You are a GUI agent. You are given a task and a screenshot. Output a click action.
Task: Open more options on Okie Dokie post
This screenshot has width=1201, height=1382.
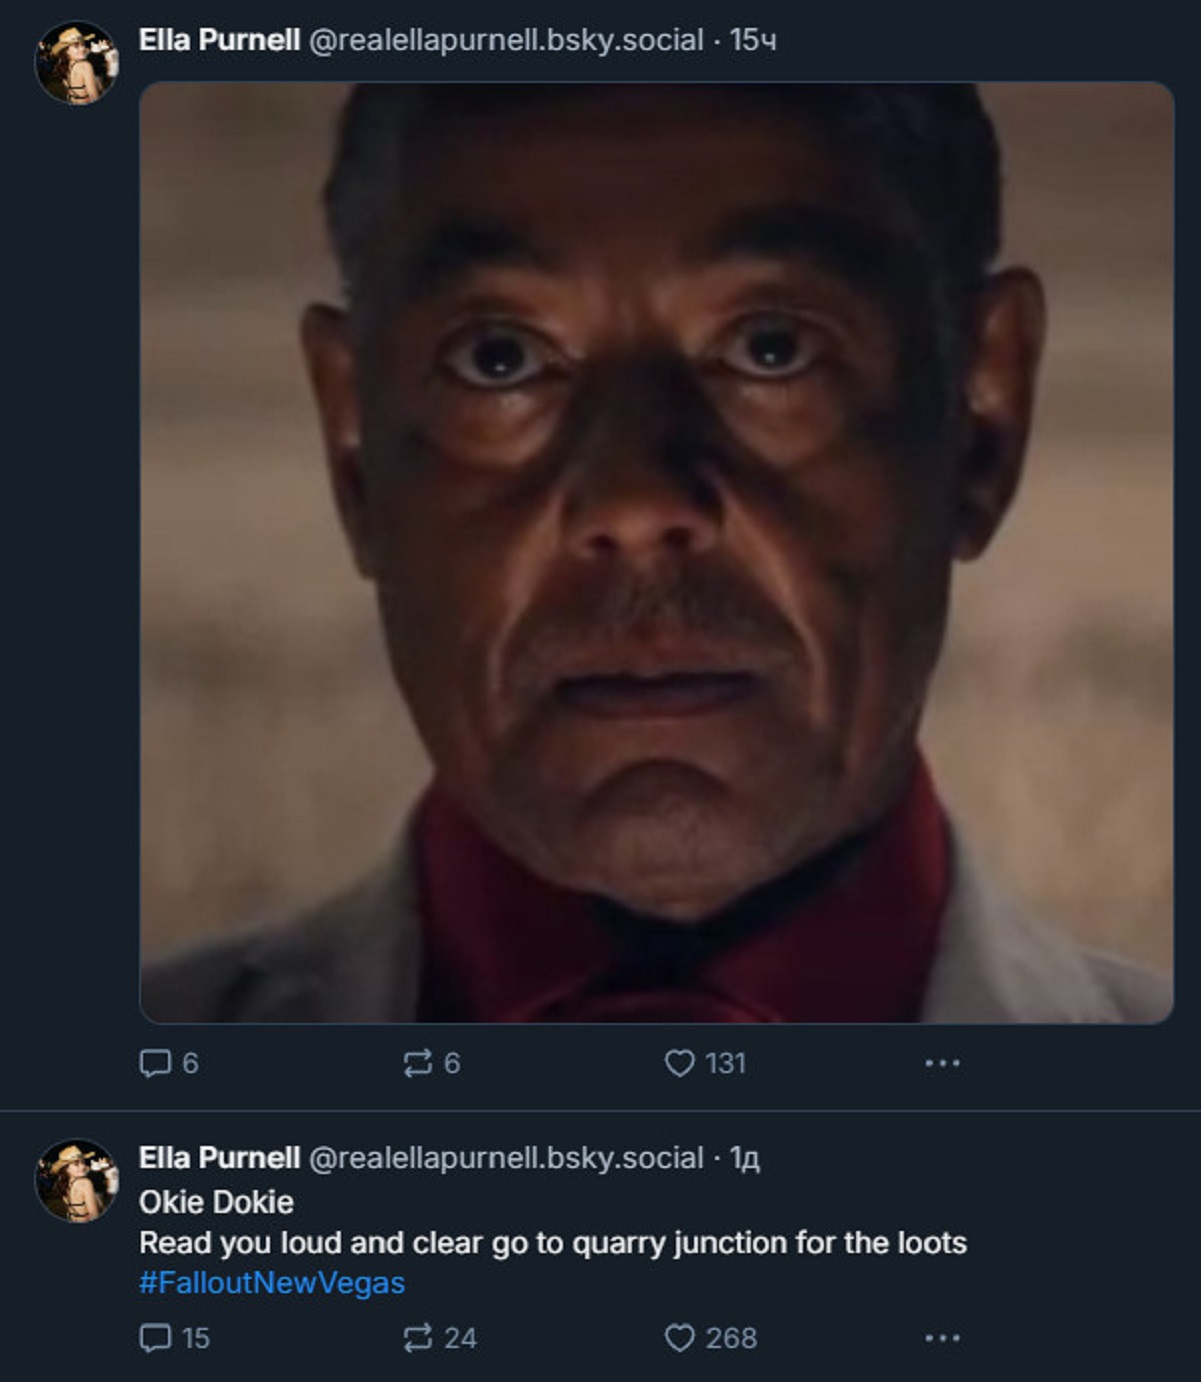(942, 1338)
